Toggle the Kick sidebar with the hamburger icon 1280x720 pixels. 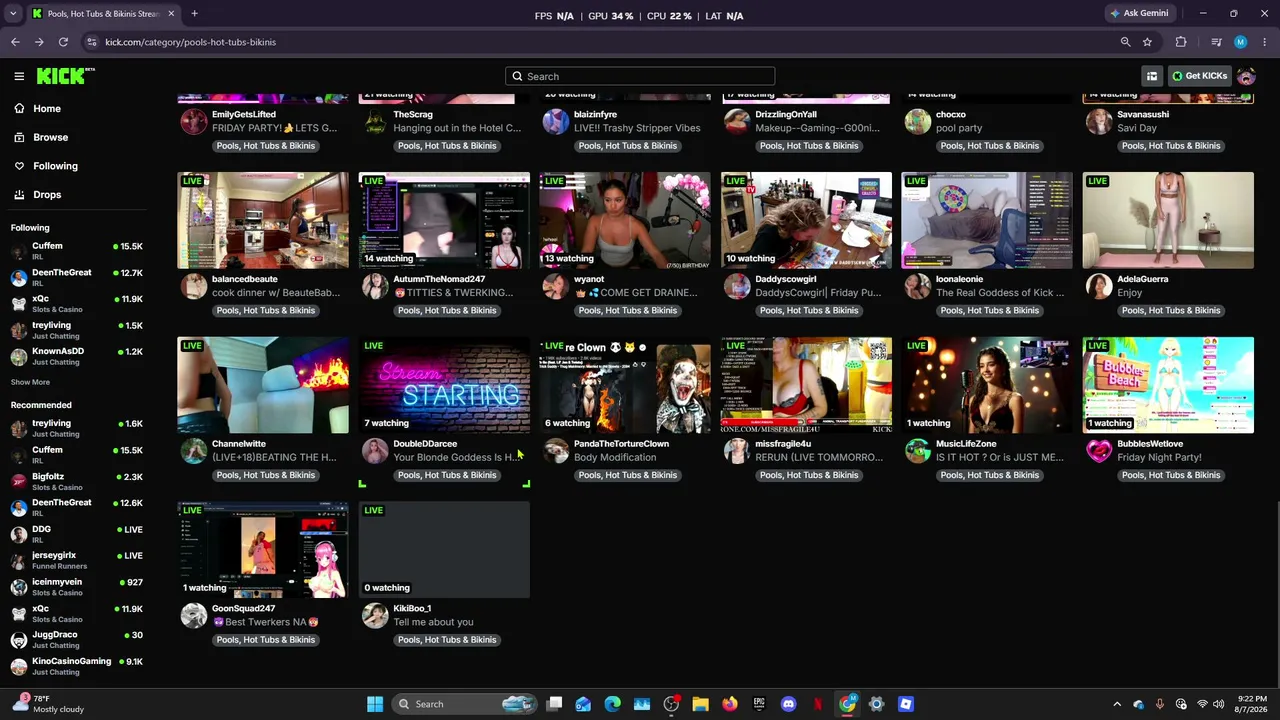[19, 76]
